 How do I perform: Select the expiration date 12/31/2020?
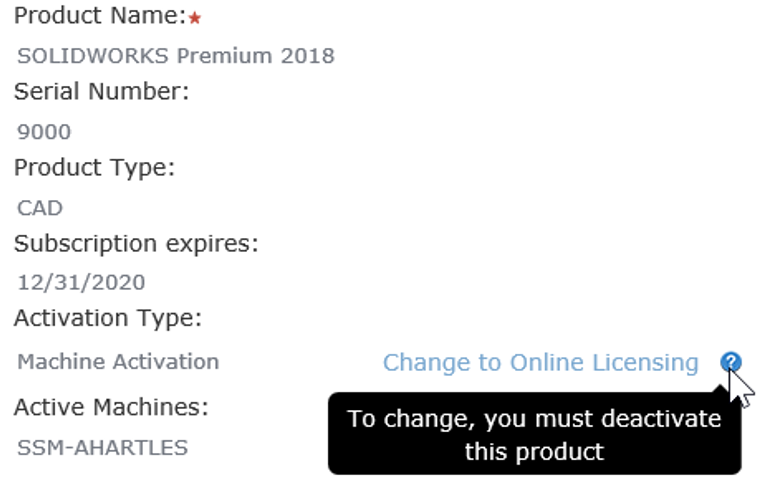(x=81, y=283)
